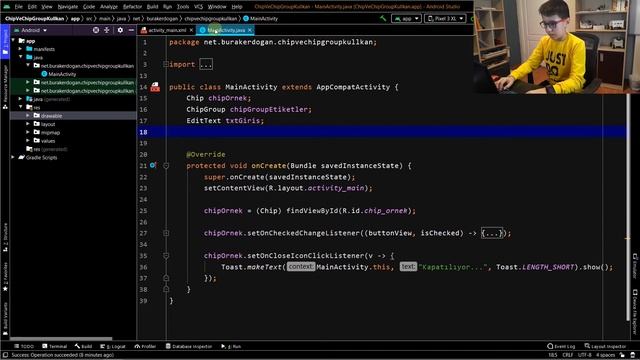Click the CRLF line separator indicator
640x360 pixels.
point(568,355)
